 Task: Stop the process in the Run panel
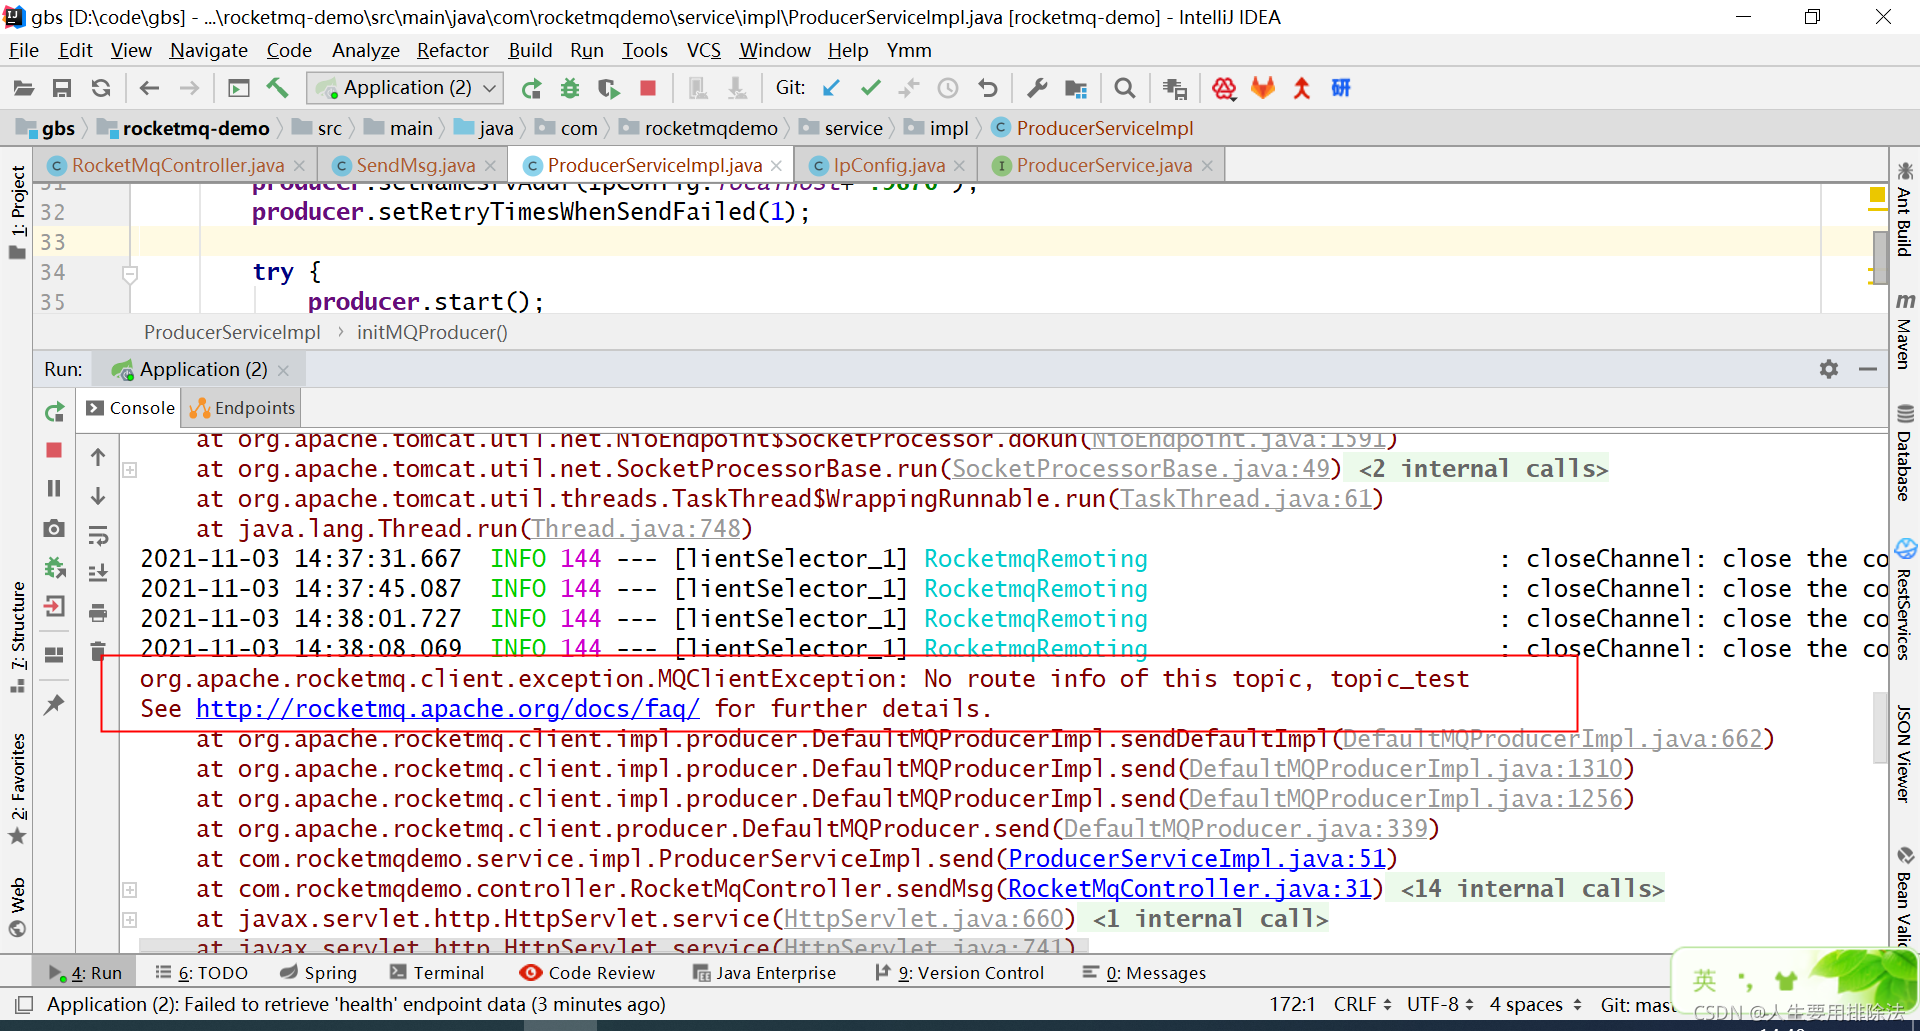(54, 450)
